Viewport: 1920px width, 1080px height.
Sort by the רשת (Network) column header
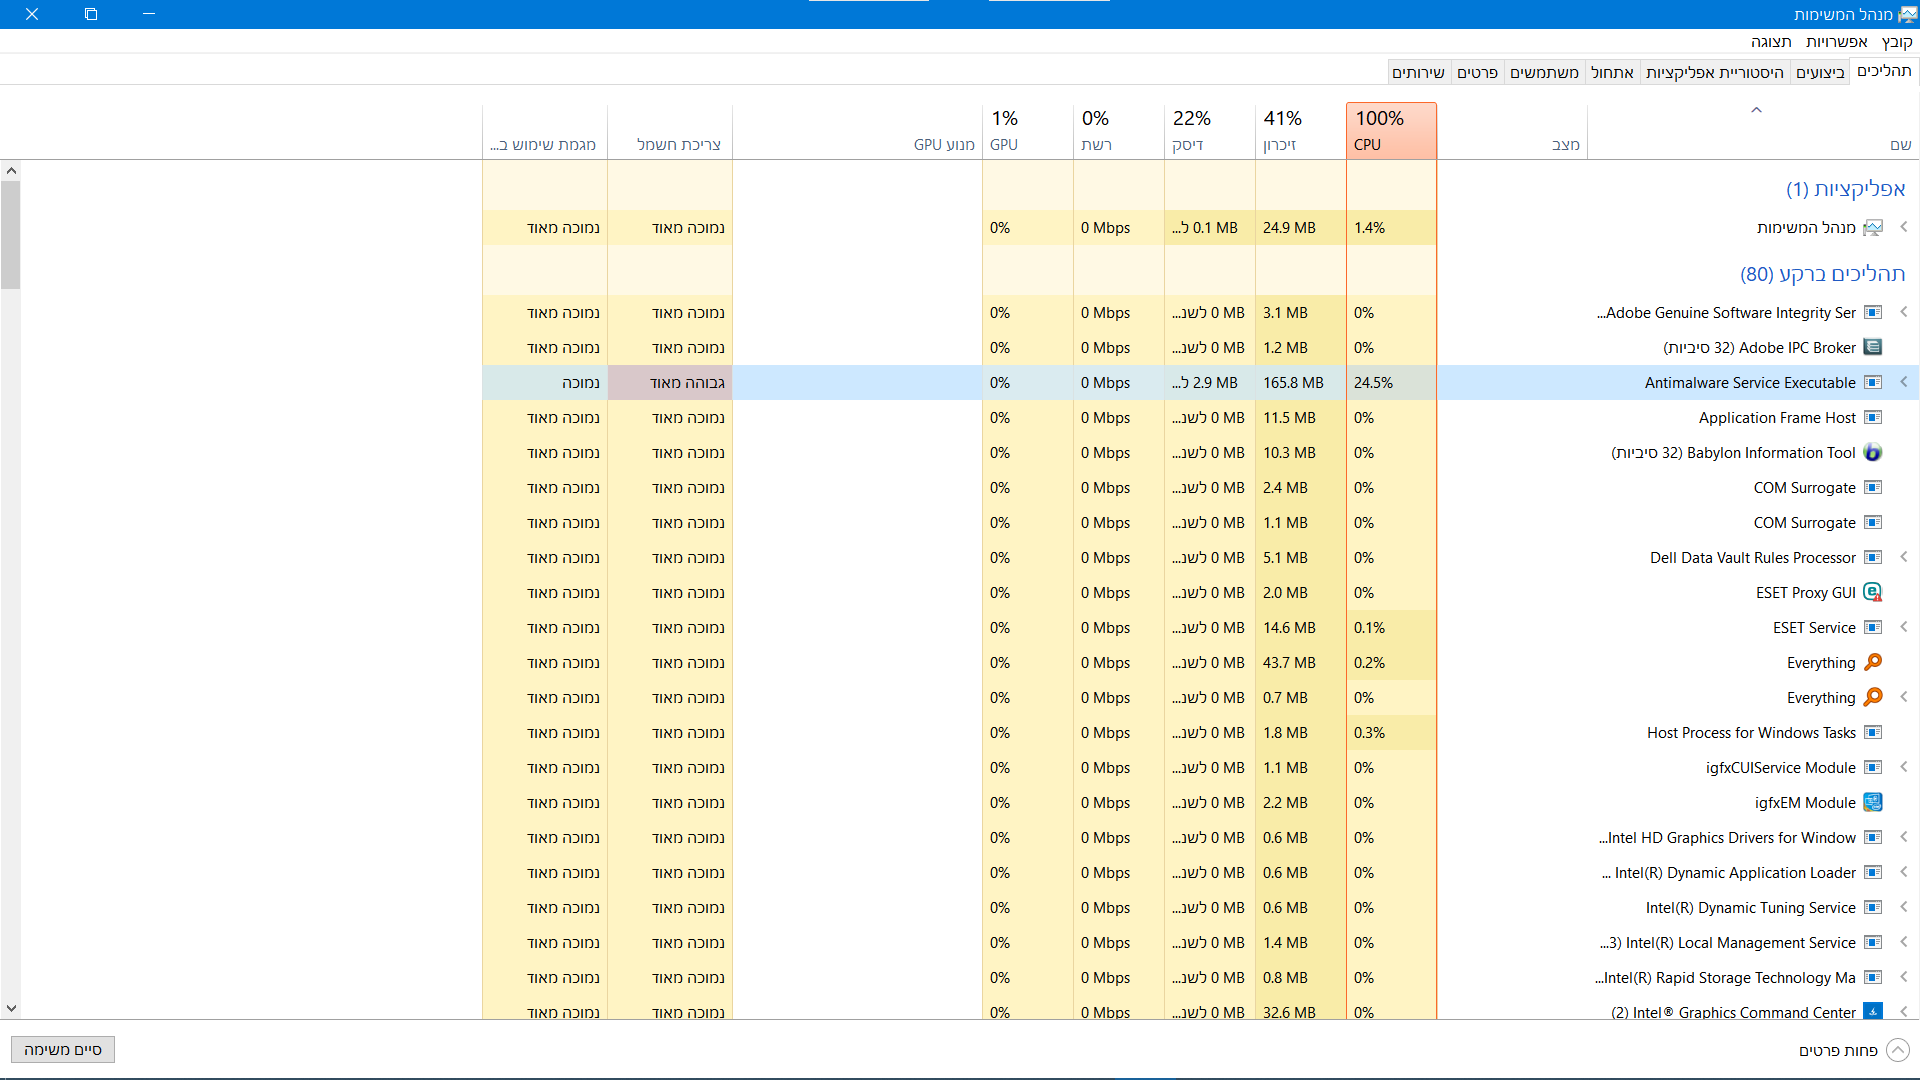pos(1118,131)
